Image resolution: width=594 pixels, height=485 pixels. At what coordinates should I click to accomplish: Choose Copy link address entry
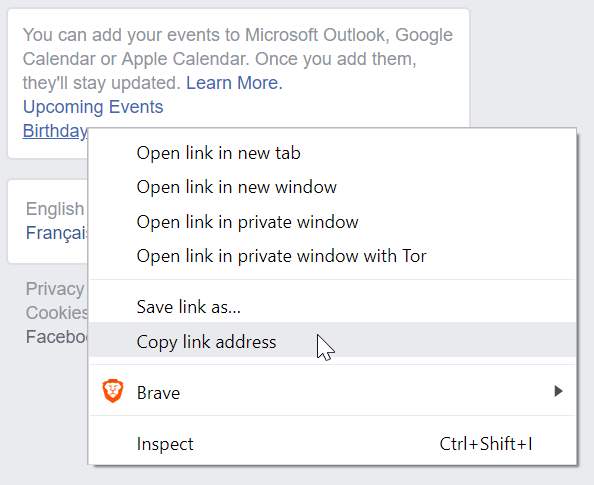coord(332,340)
